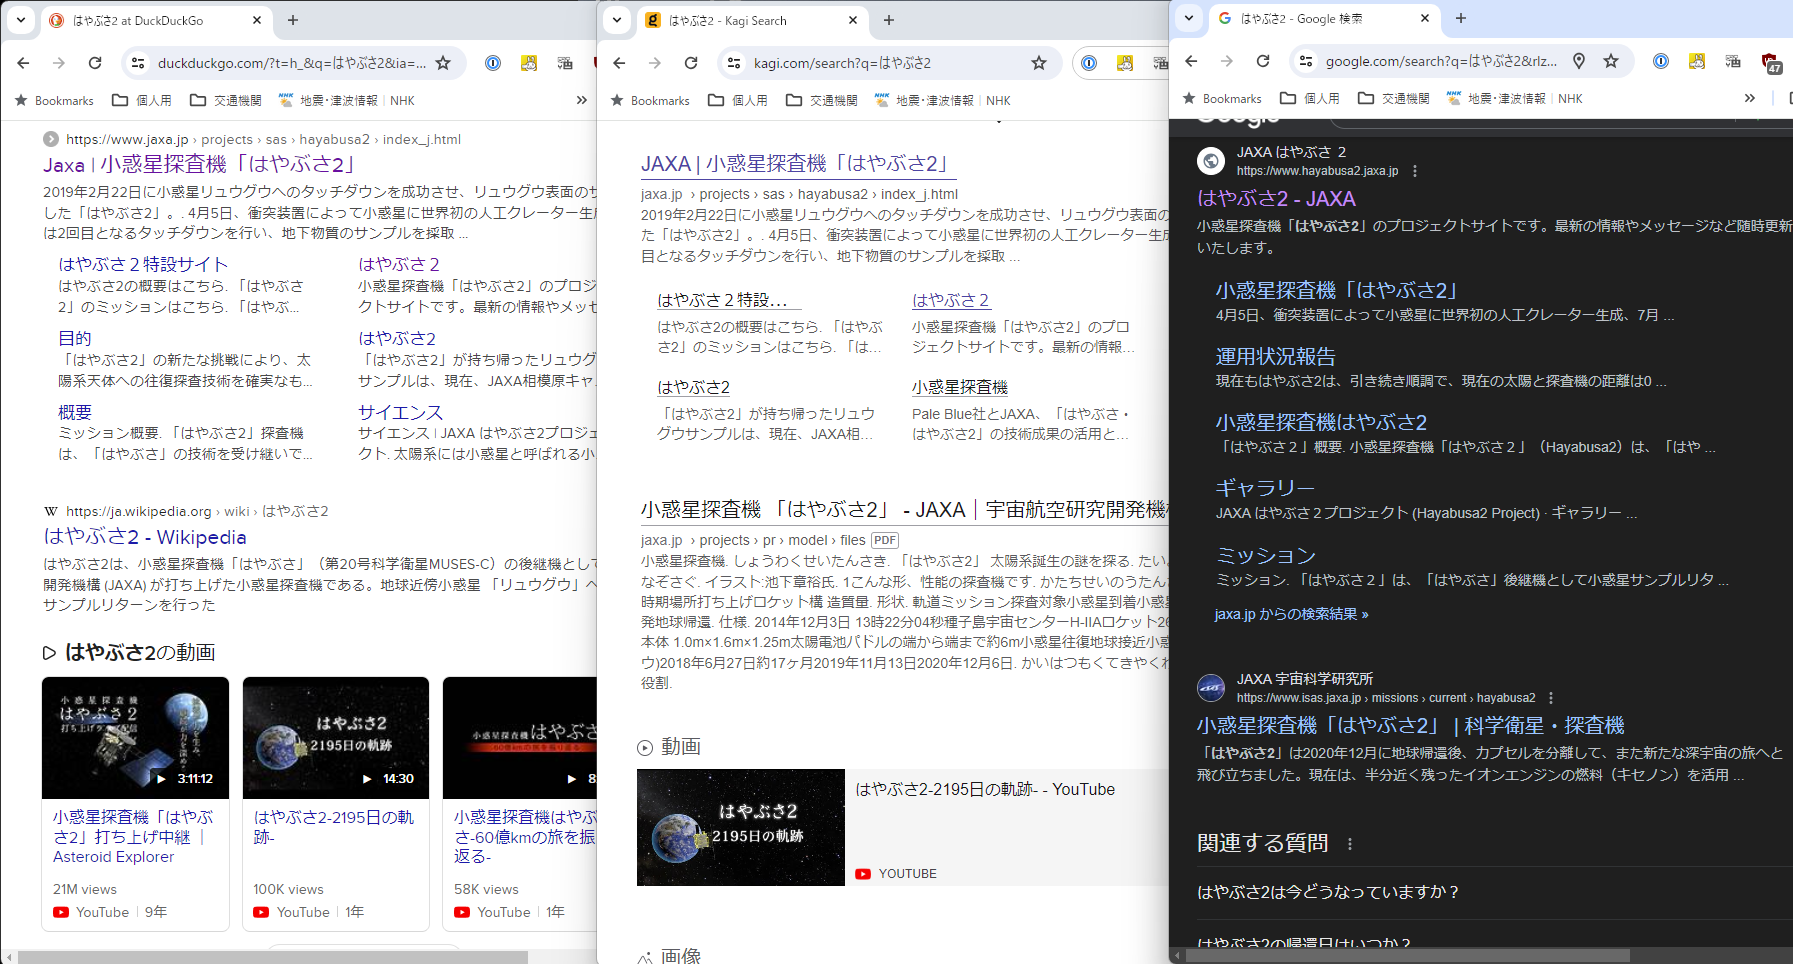Reload the DuckDuckGo search page

click(x=95, y=63)
